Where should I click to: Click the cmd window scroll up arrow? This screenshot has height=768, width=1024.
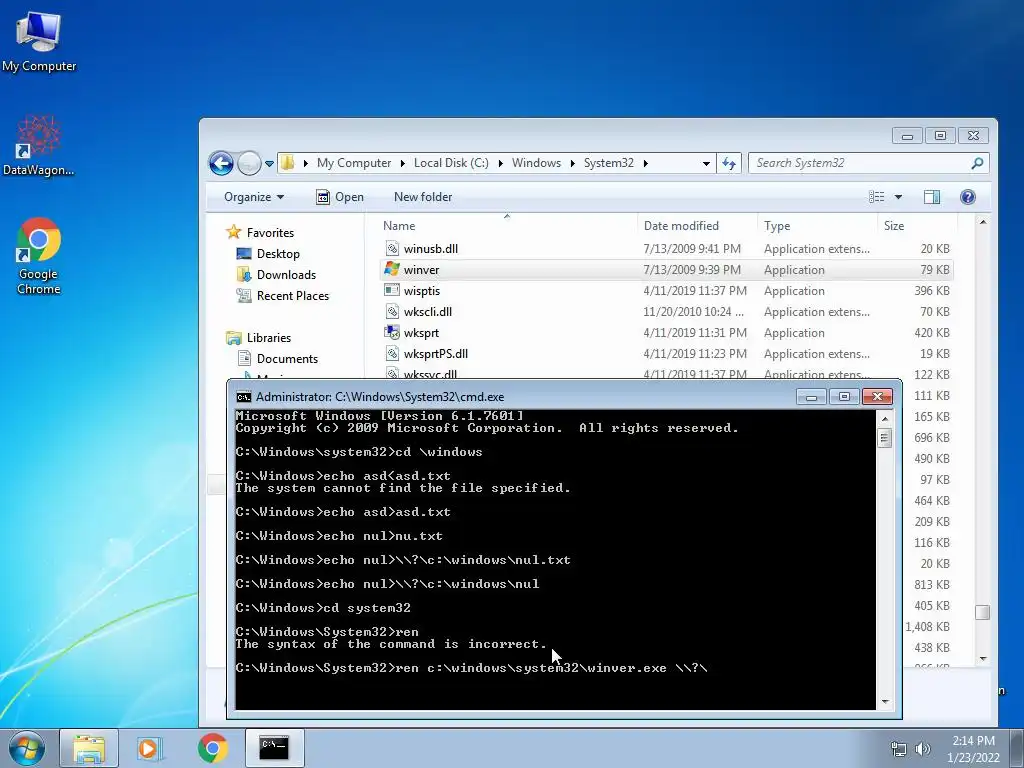[885, 419]
